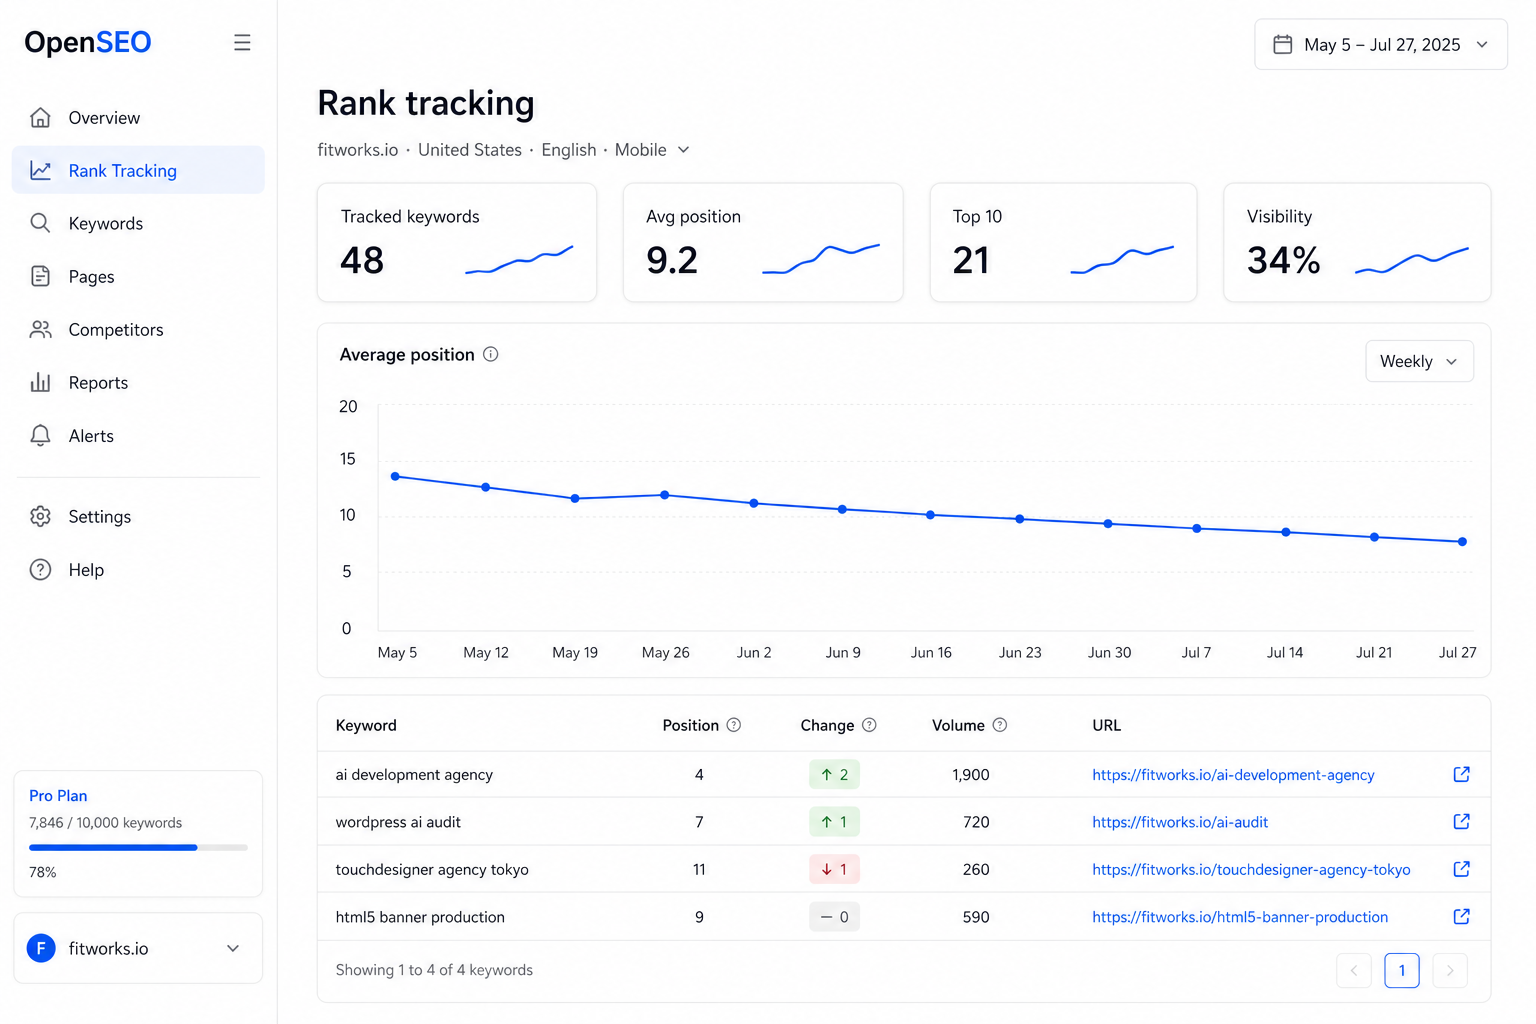Open Keywords in the sidebar

138,223
